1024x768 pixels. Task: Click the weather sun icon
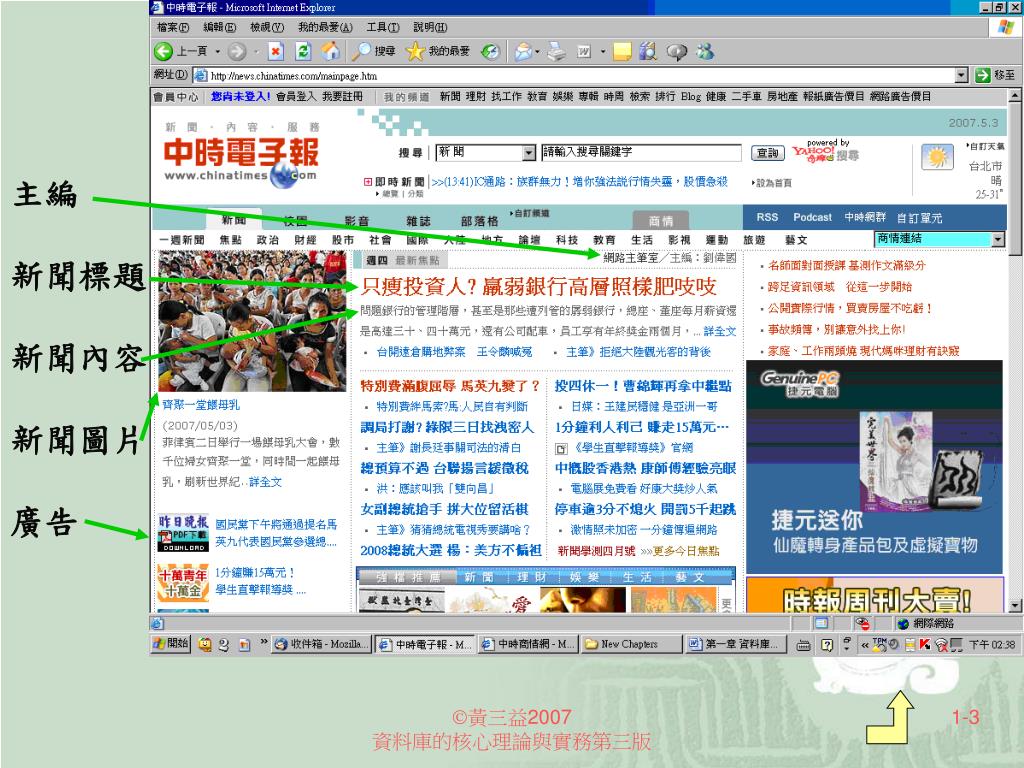coord(937,157)
